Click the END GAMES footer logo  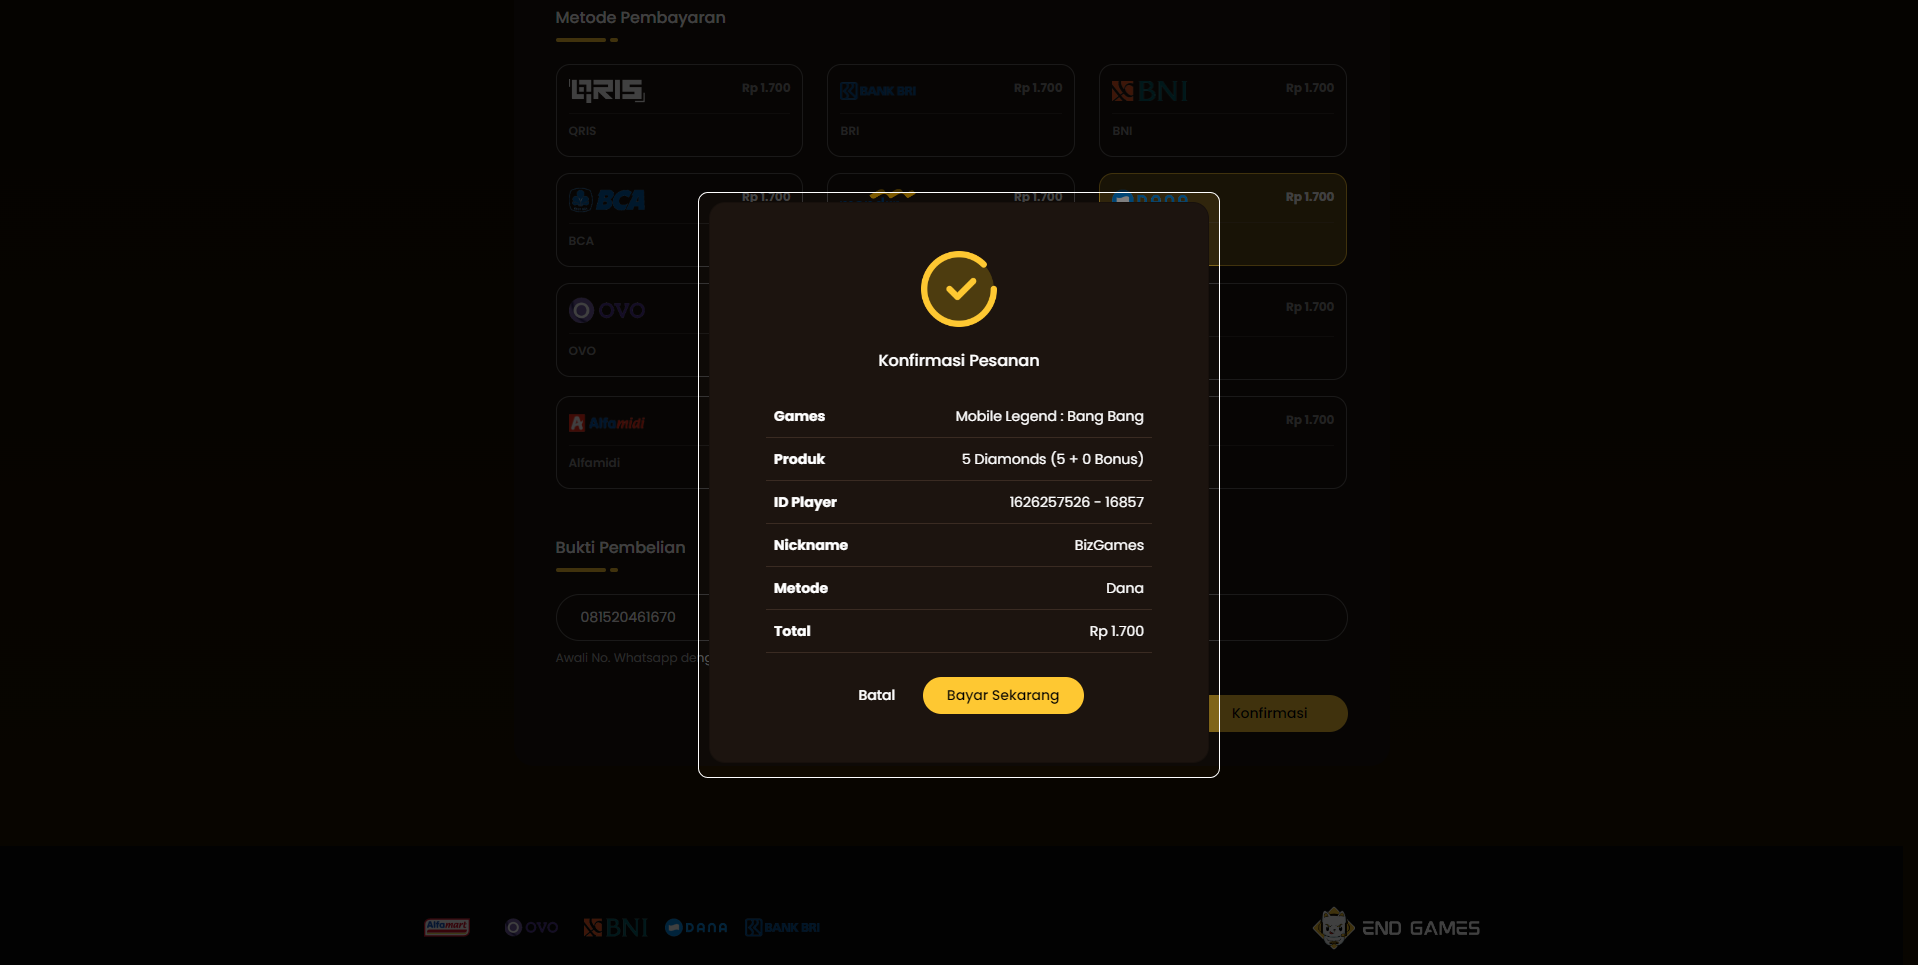point(1396,928)
